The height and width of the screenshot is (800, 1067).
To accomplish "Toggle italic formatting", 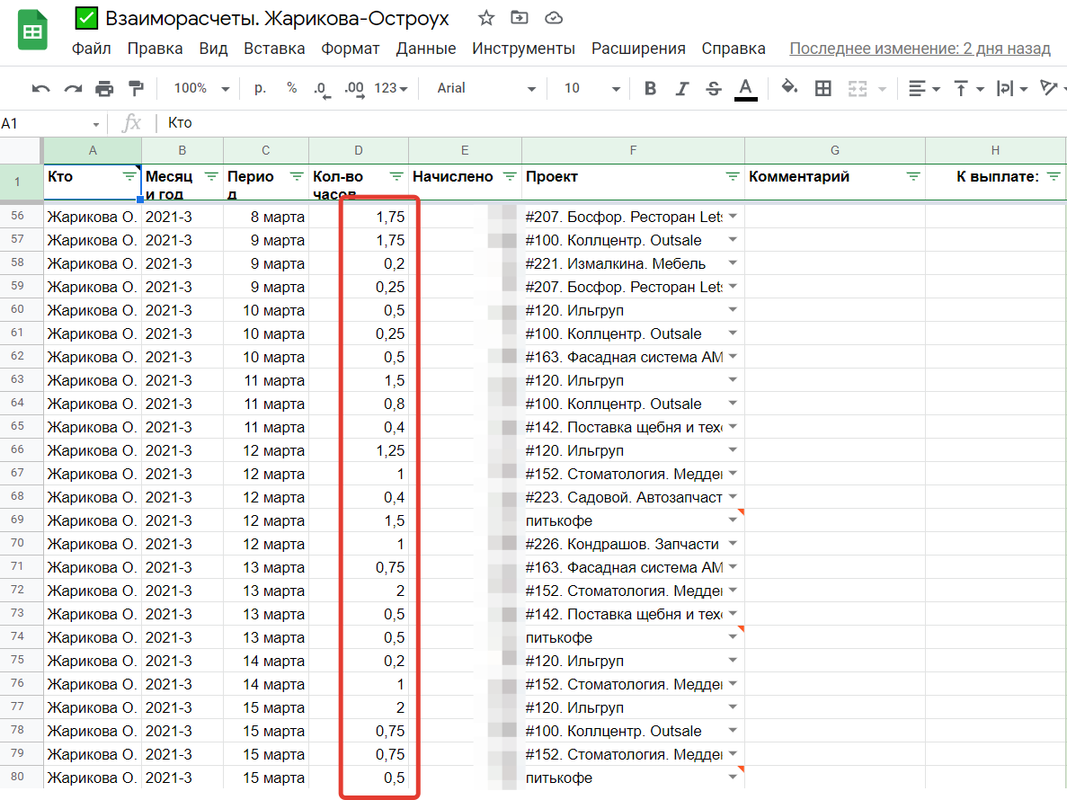I will (682, 88).
